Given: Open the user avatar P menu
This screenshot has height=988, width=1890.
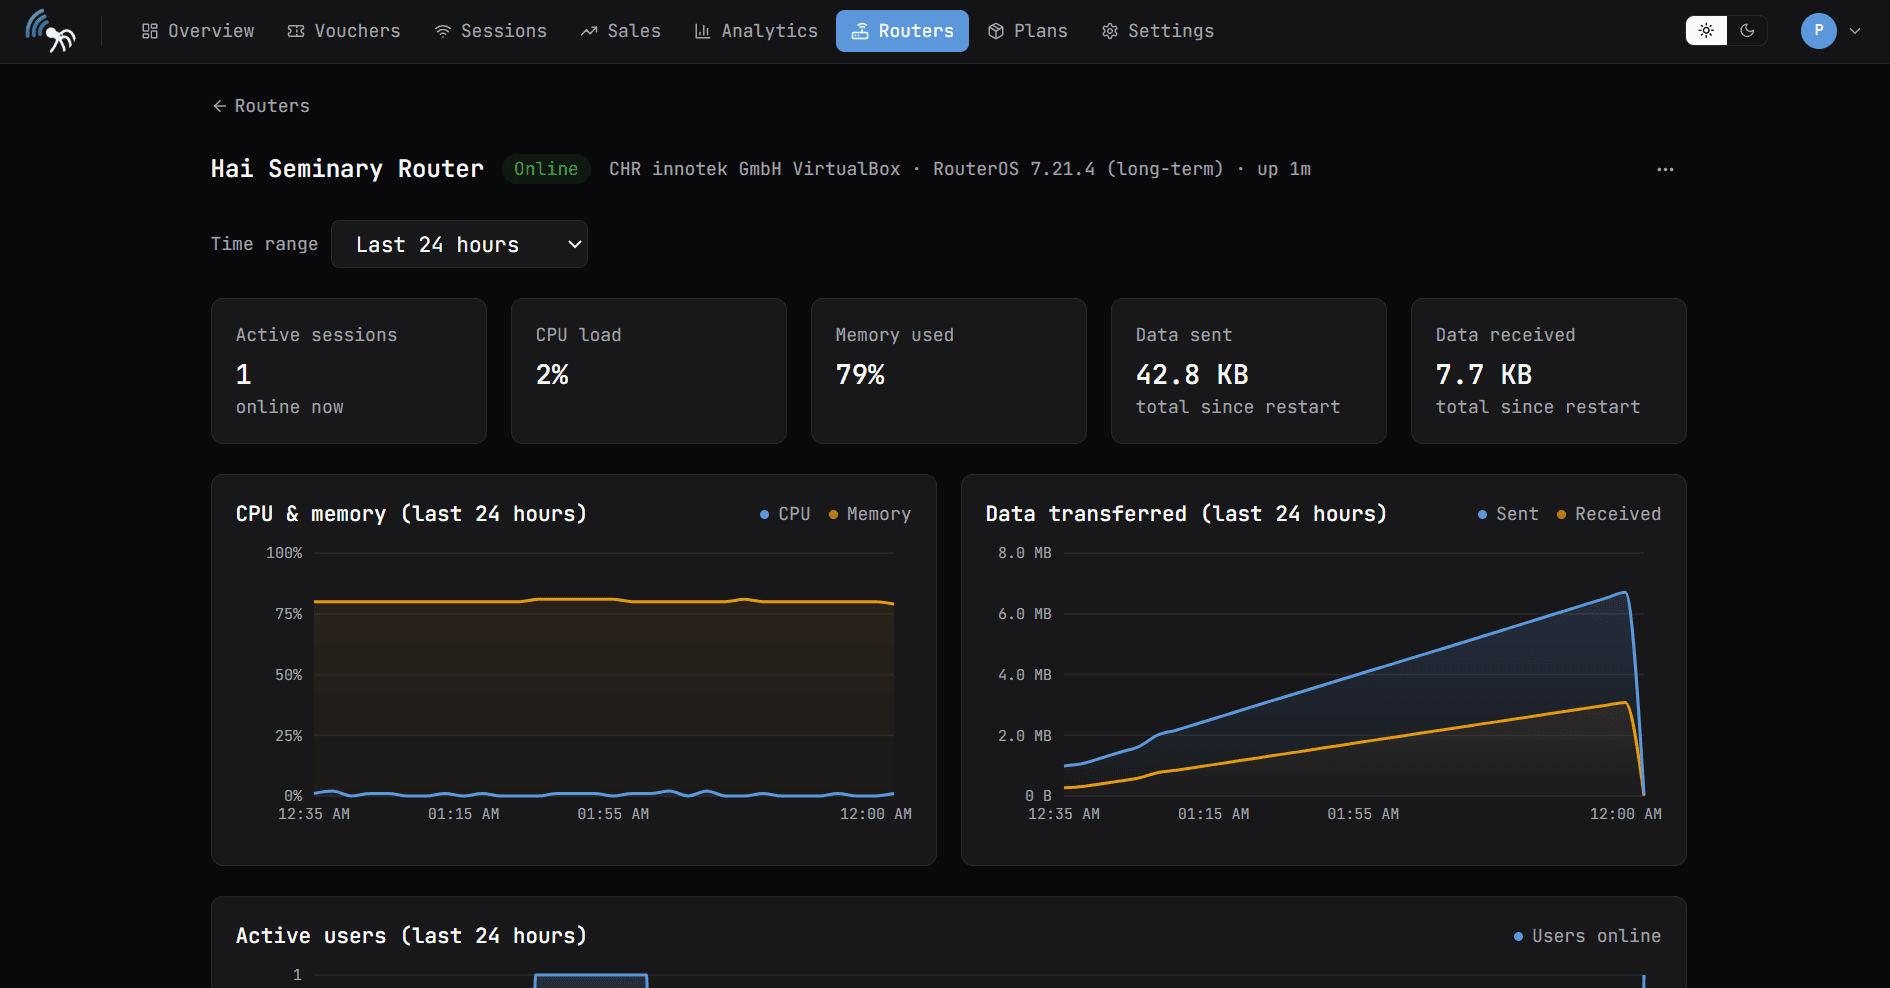Looking at the screenshot, I should point(1819,31).
